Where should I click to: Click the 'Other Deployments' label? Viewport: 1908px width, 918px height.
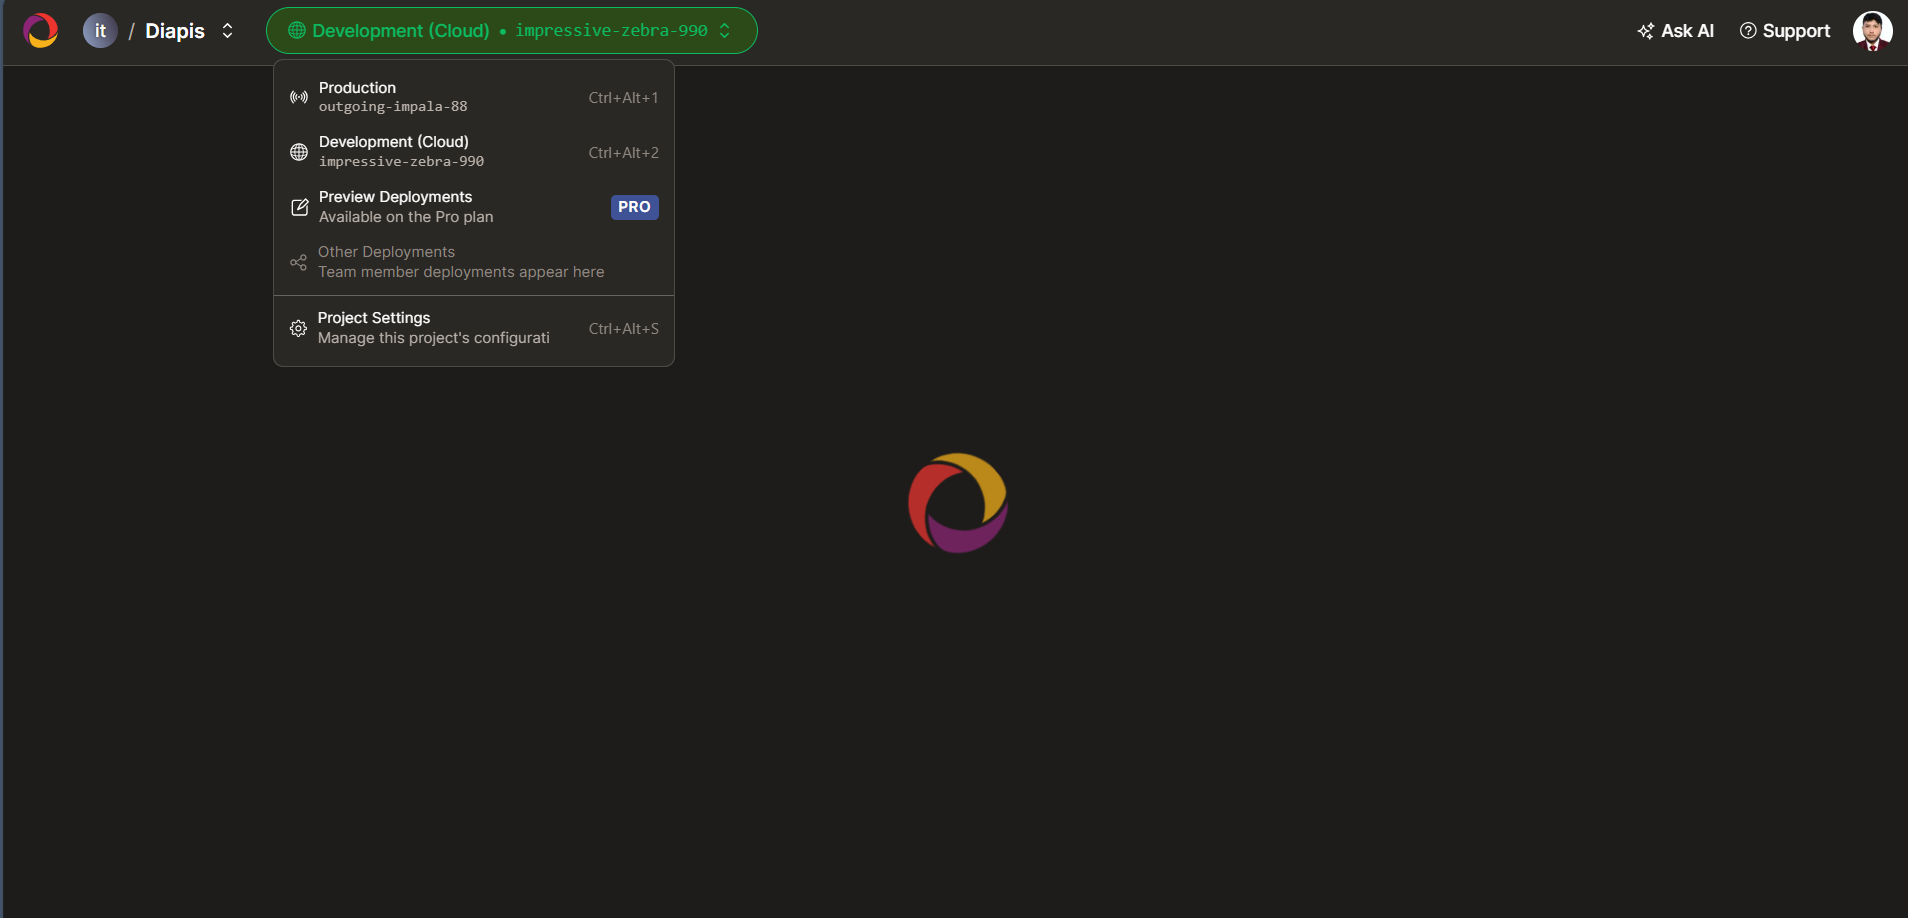pyautogui.click(x=386, y=252)
